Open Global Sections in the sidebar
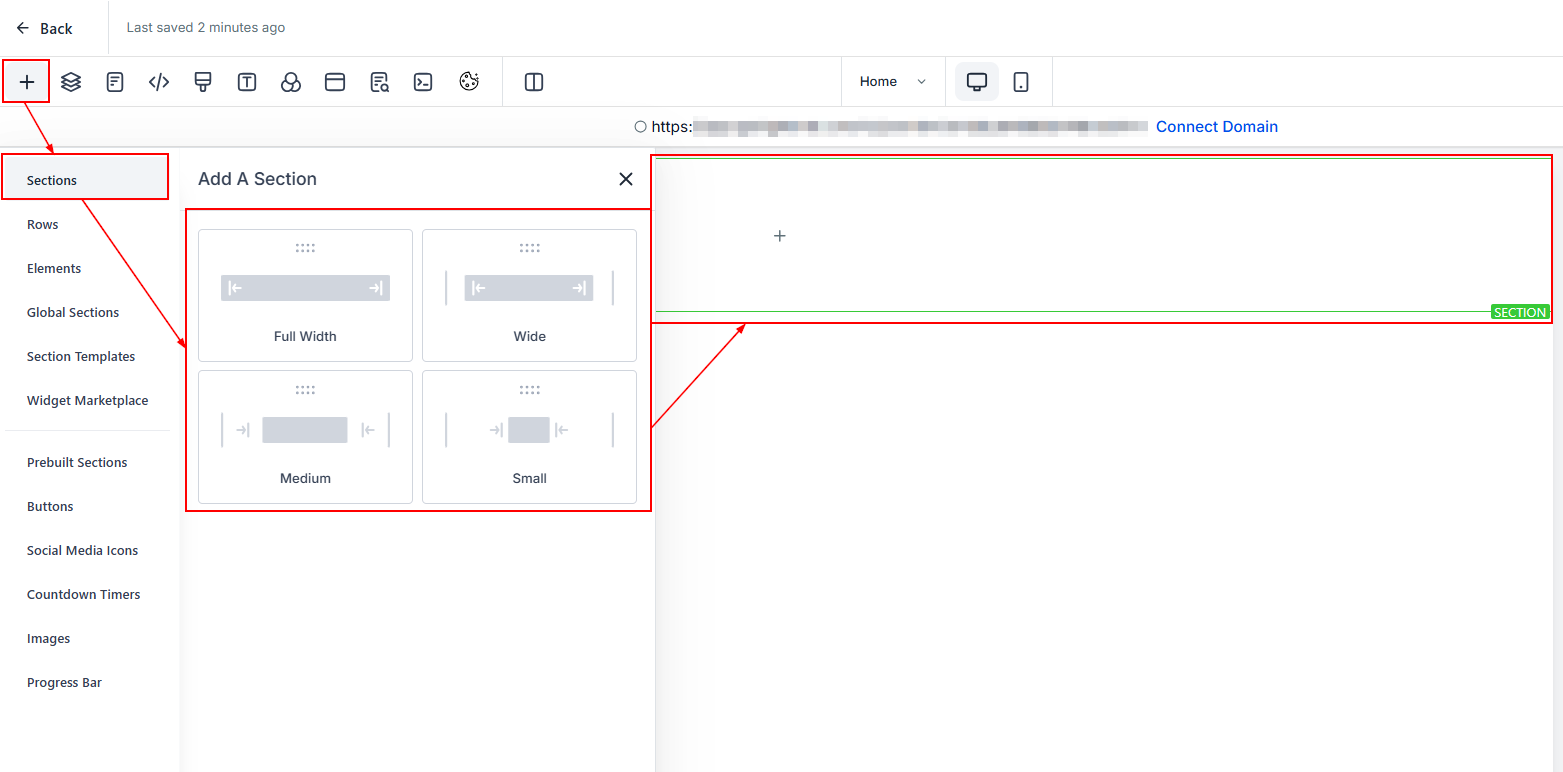Image resolution: width=1563 pixels, height=772 pixels. click(73, 313)
